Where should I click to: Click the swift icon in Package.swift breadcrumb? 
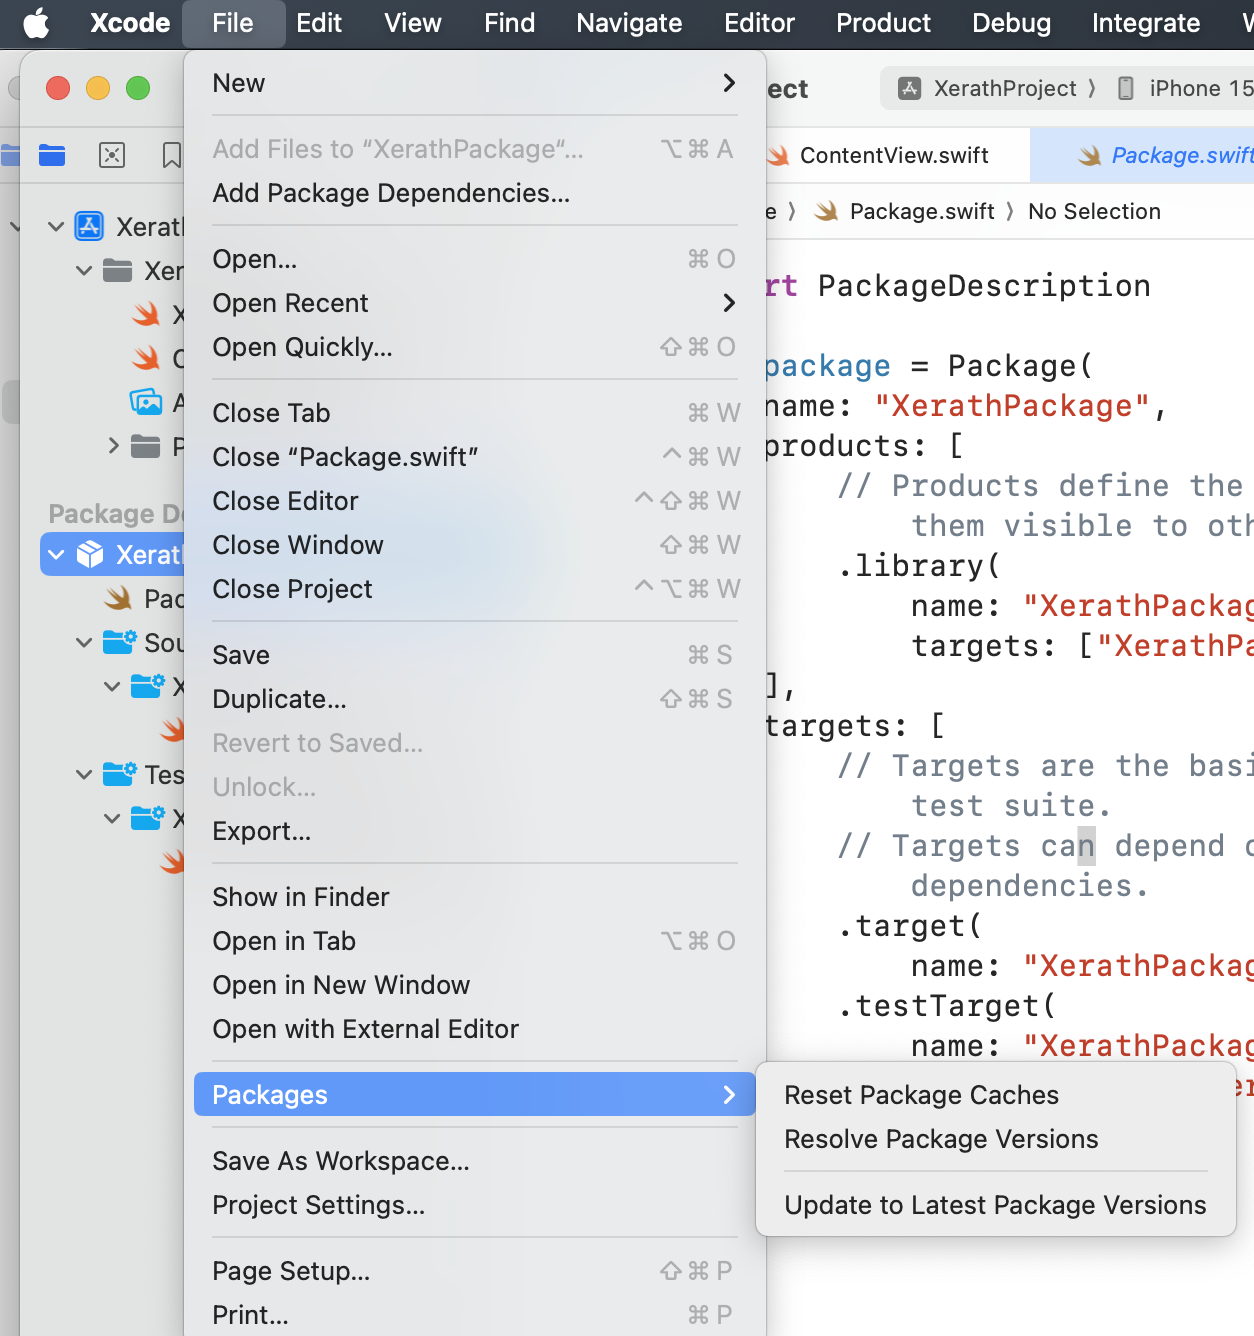click(826, 211)
